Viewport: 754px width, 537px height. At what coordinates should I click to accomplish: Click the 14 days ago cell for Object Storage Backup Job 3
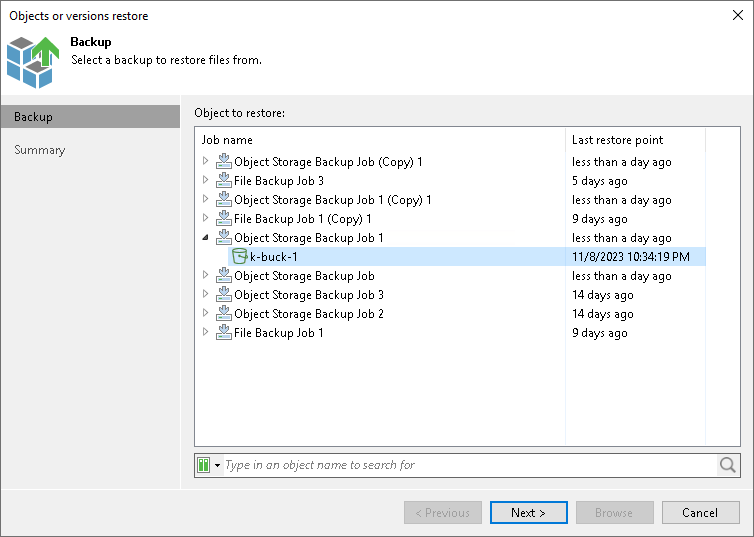(x=603, y=295)
